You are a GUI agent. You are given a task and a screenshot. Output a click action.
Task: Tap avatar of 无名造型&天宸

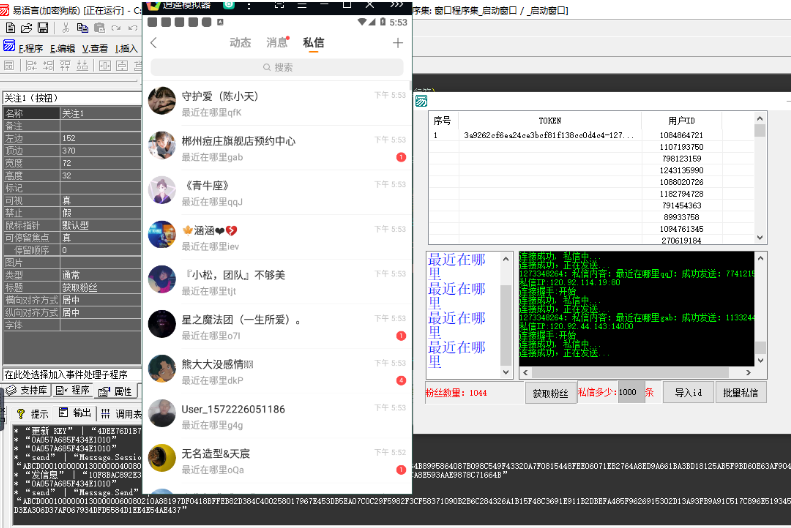point(162,458)
